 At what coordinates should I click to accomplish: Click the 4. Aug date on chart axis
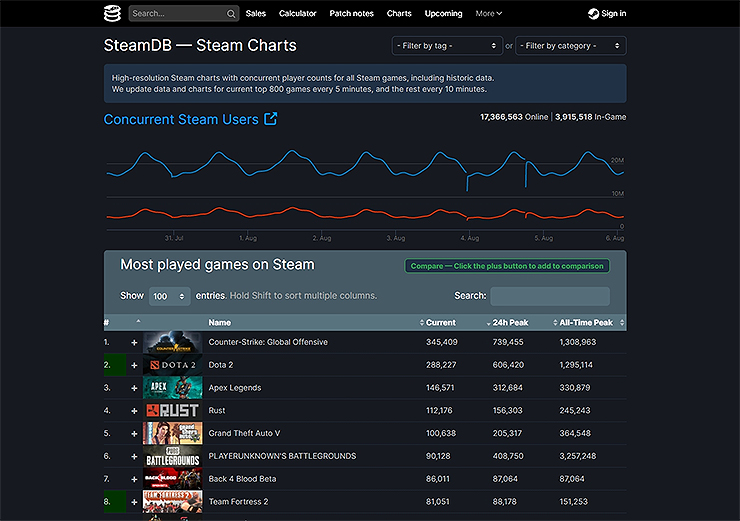tap(470, 238)
